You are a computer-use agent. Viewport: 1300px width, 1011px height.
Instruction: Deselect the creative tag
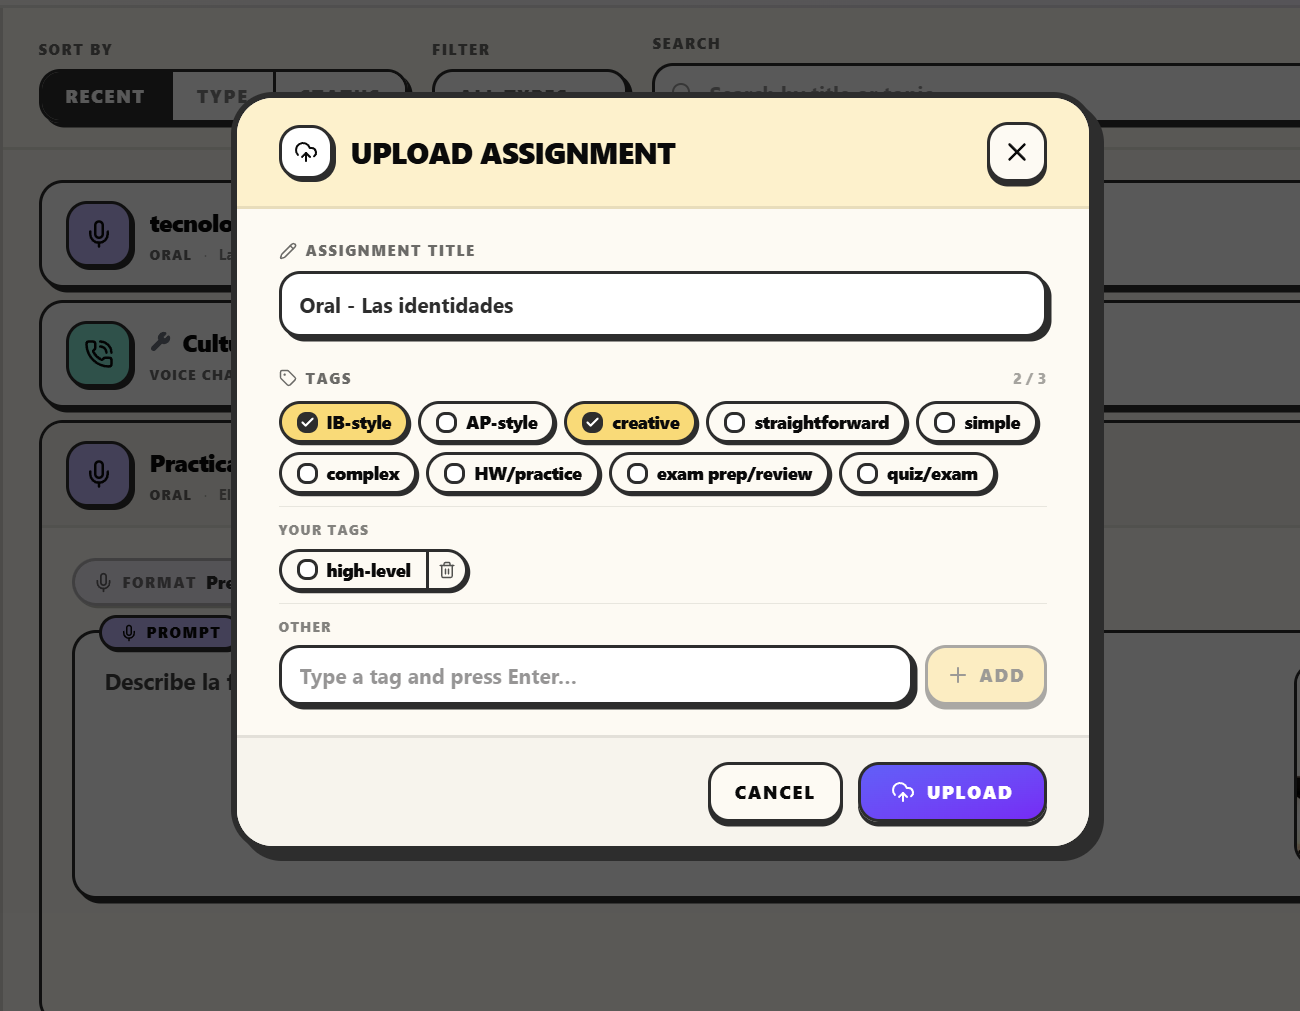coord(631,423)
